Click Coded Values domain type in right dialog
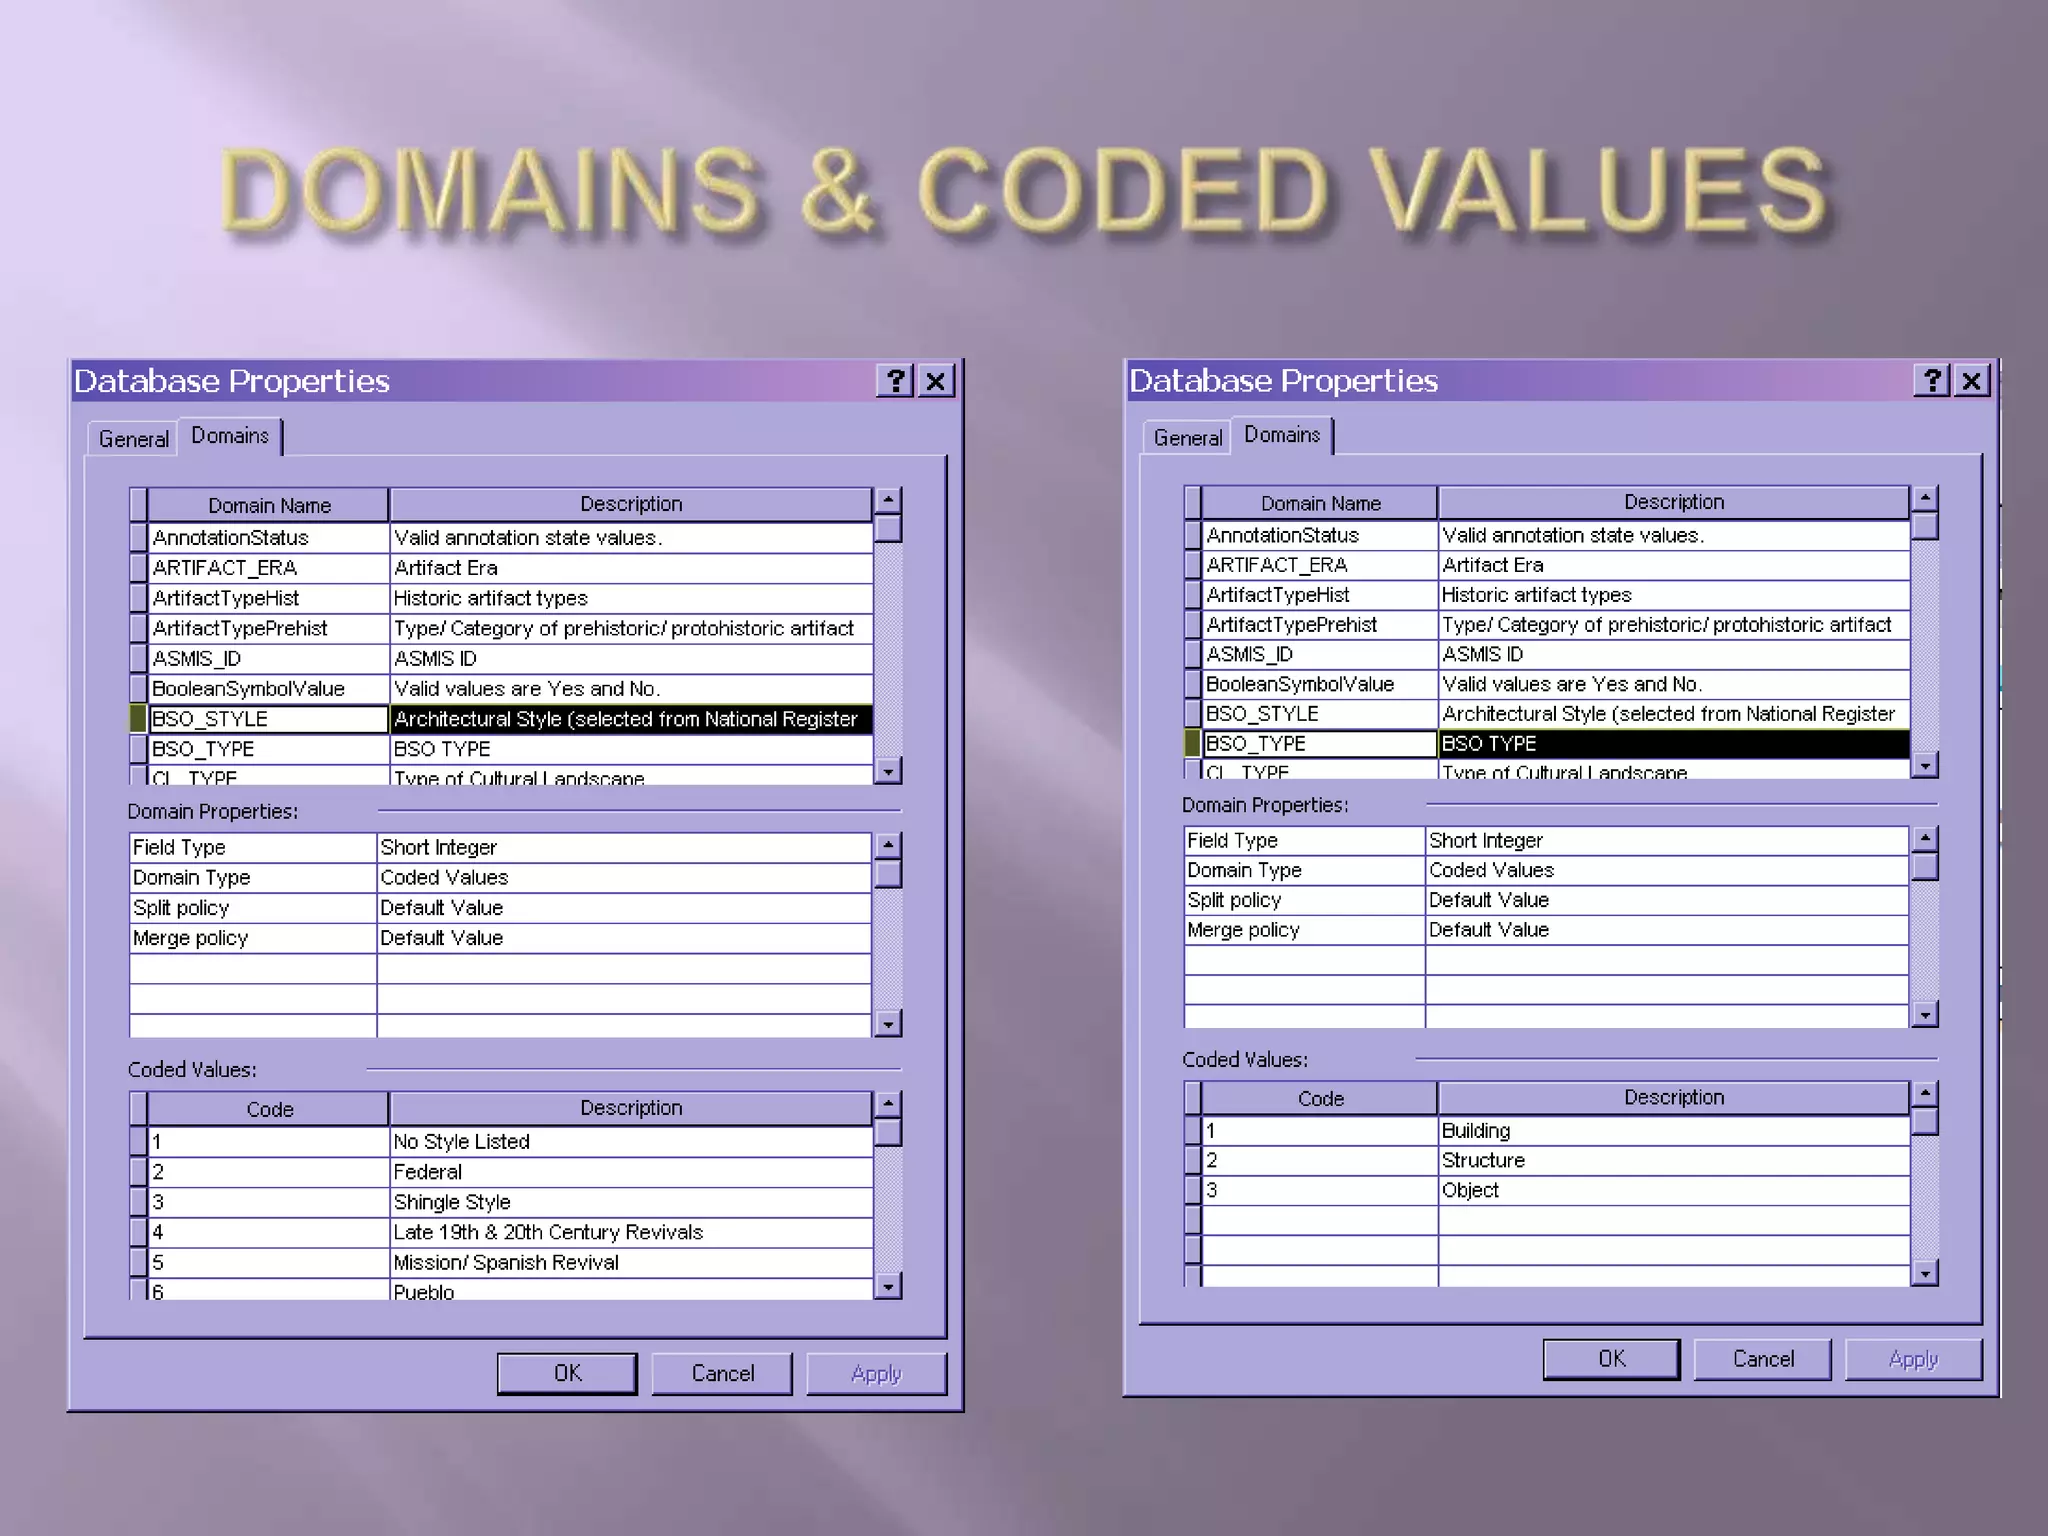Image resolution: width=2048 pixels, height=1536 pixels. click(x=1666, y=870)
